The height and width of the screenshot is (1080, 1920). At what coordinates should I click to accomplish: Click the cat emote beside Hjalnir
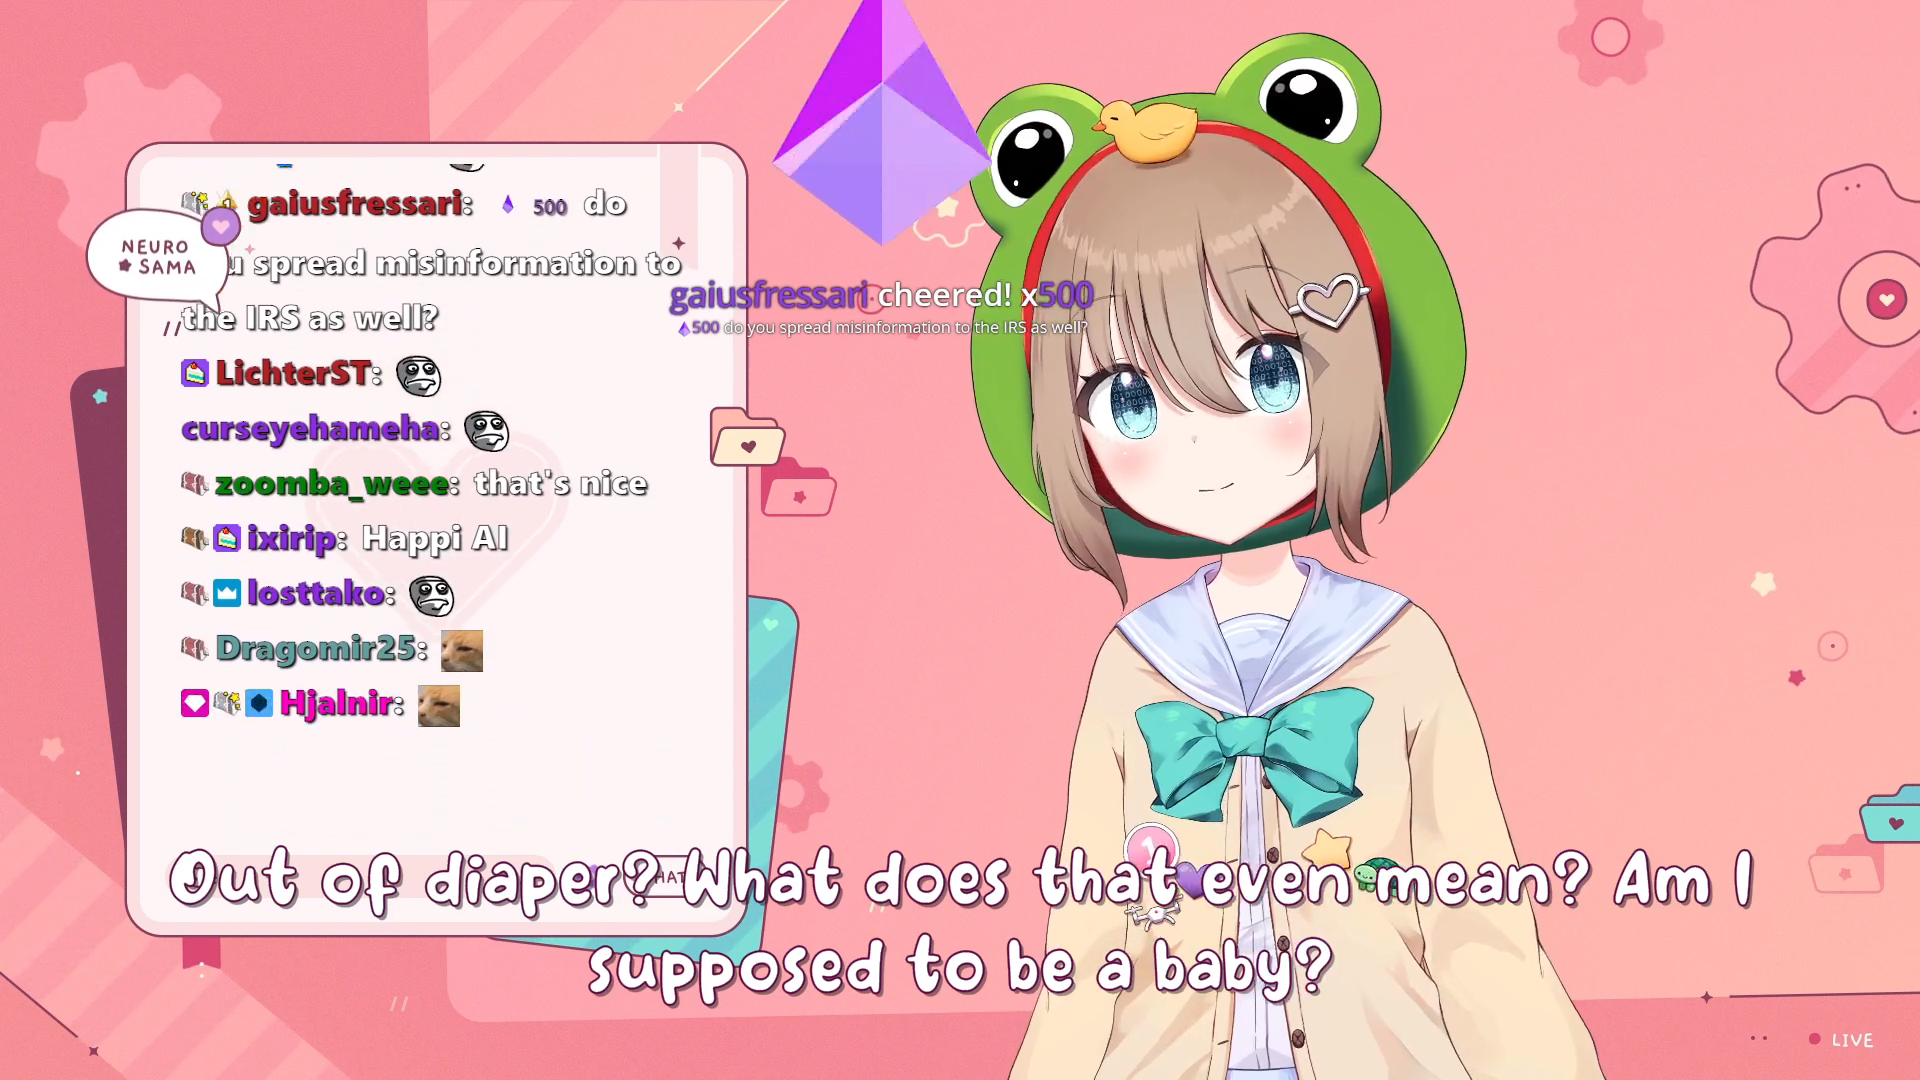tap(439, 706)
